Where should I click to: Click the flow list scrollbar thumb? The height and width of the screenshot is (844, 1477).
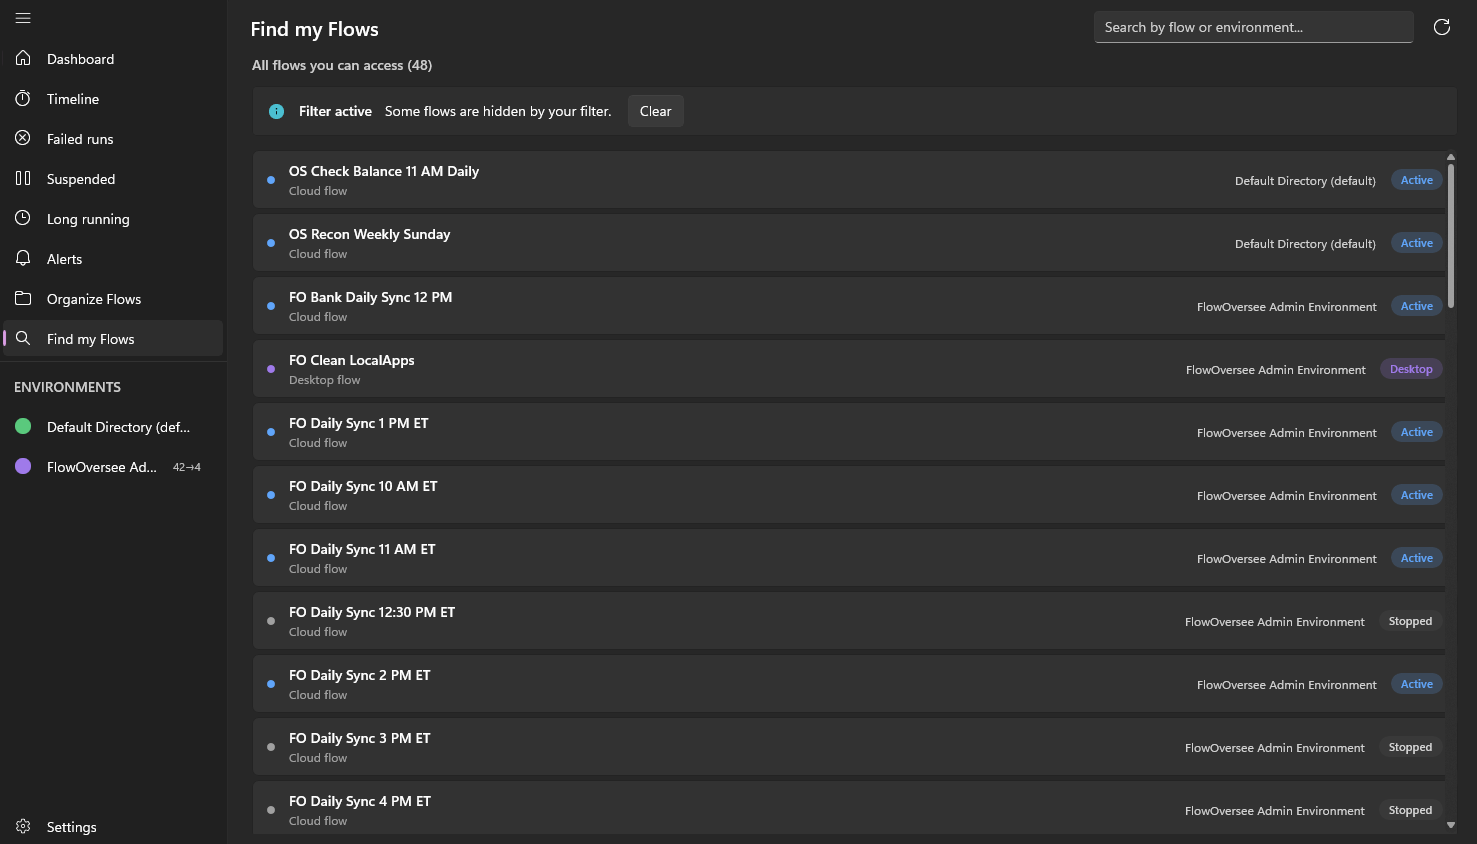[x=1450, y=235]
